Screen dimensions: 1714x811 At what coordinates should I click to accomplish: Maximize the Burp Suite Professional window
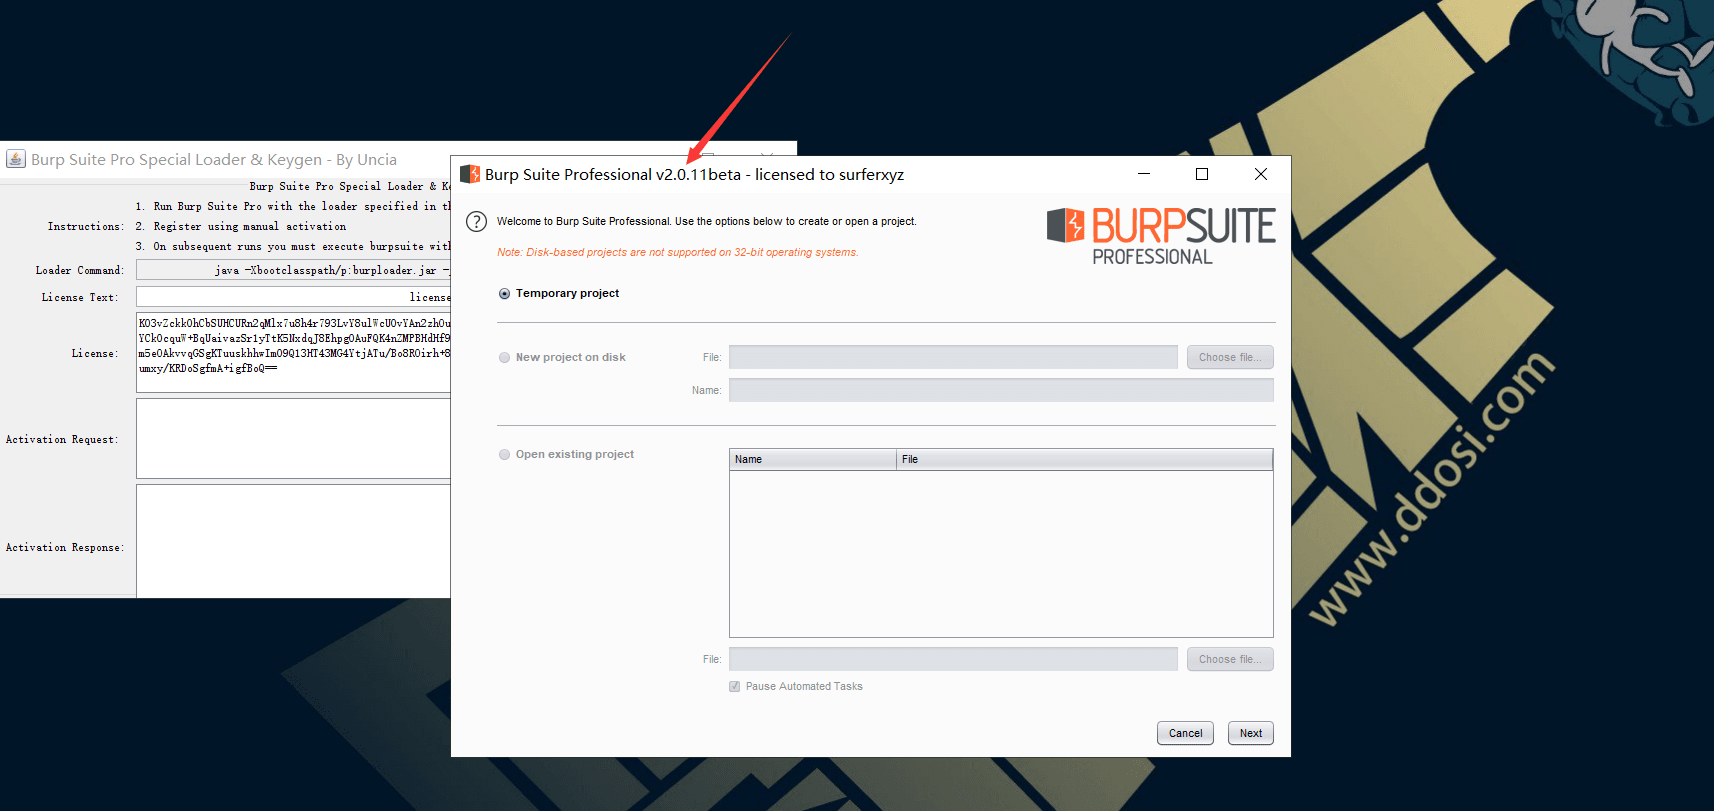1202,174
